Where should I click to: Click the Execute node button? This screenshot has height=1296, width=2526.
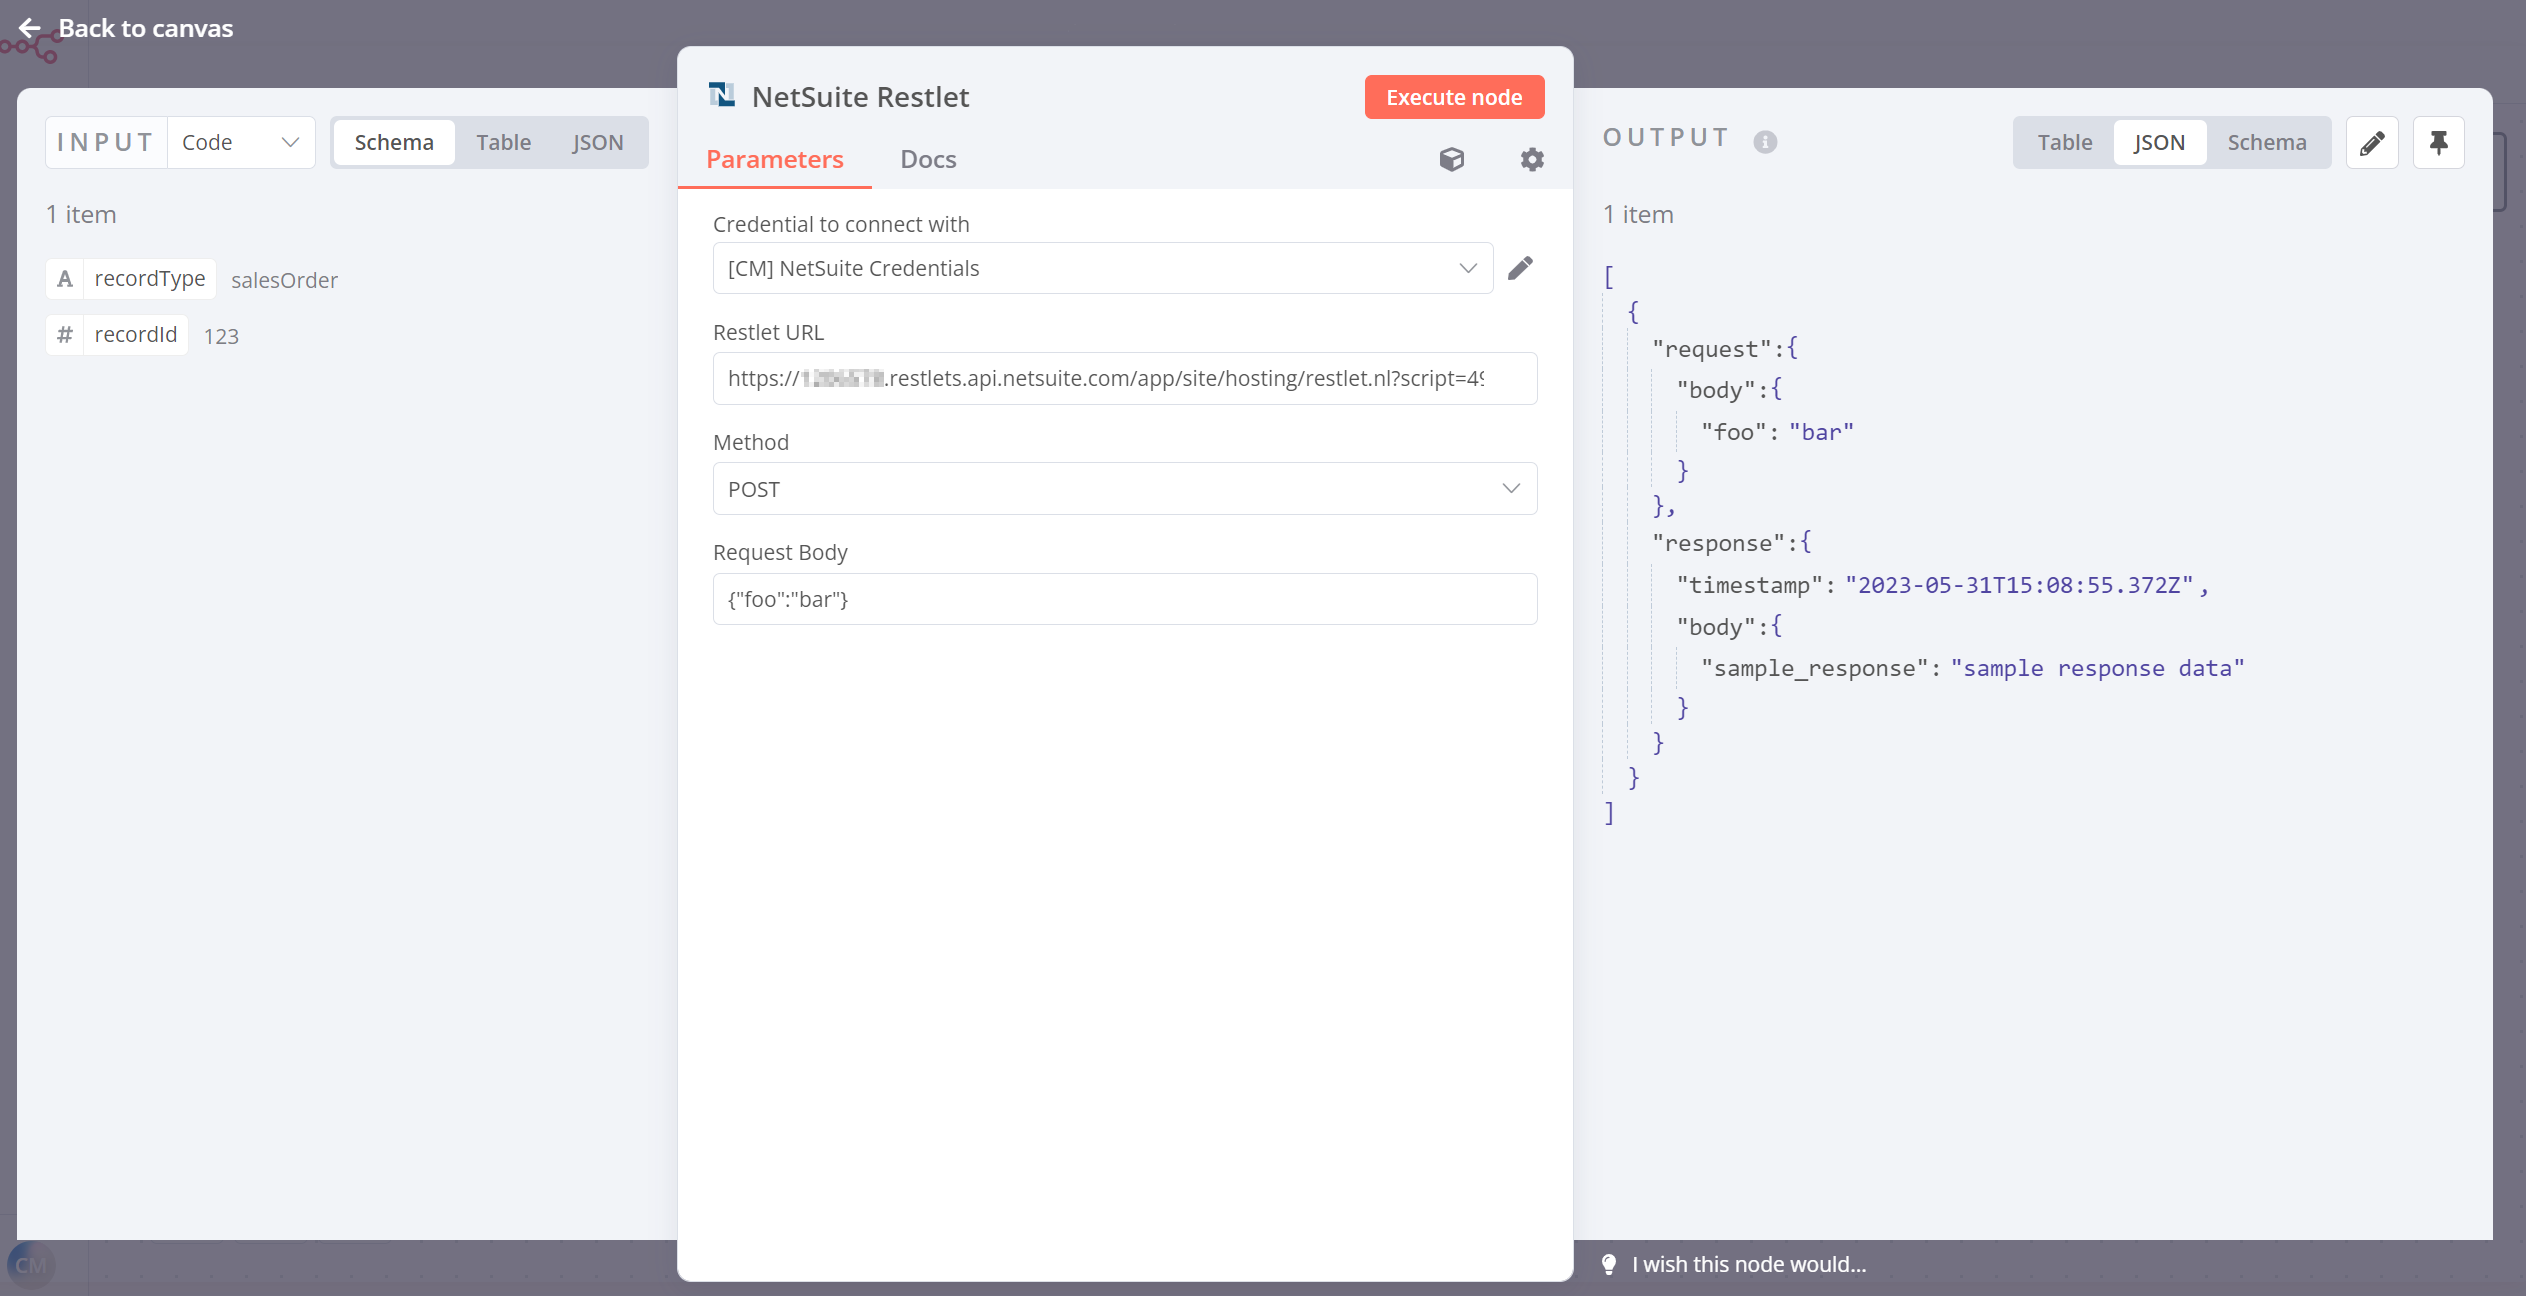click(x=1454, y=97)
